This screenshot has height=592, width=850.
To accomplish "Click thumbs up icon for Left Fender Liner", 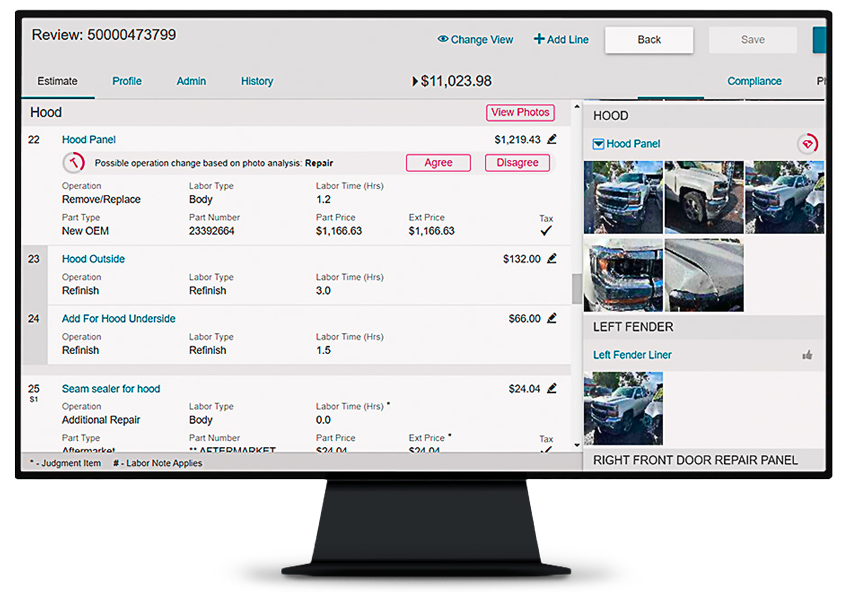I will click(807, 355).
